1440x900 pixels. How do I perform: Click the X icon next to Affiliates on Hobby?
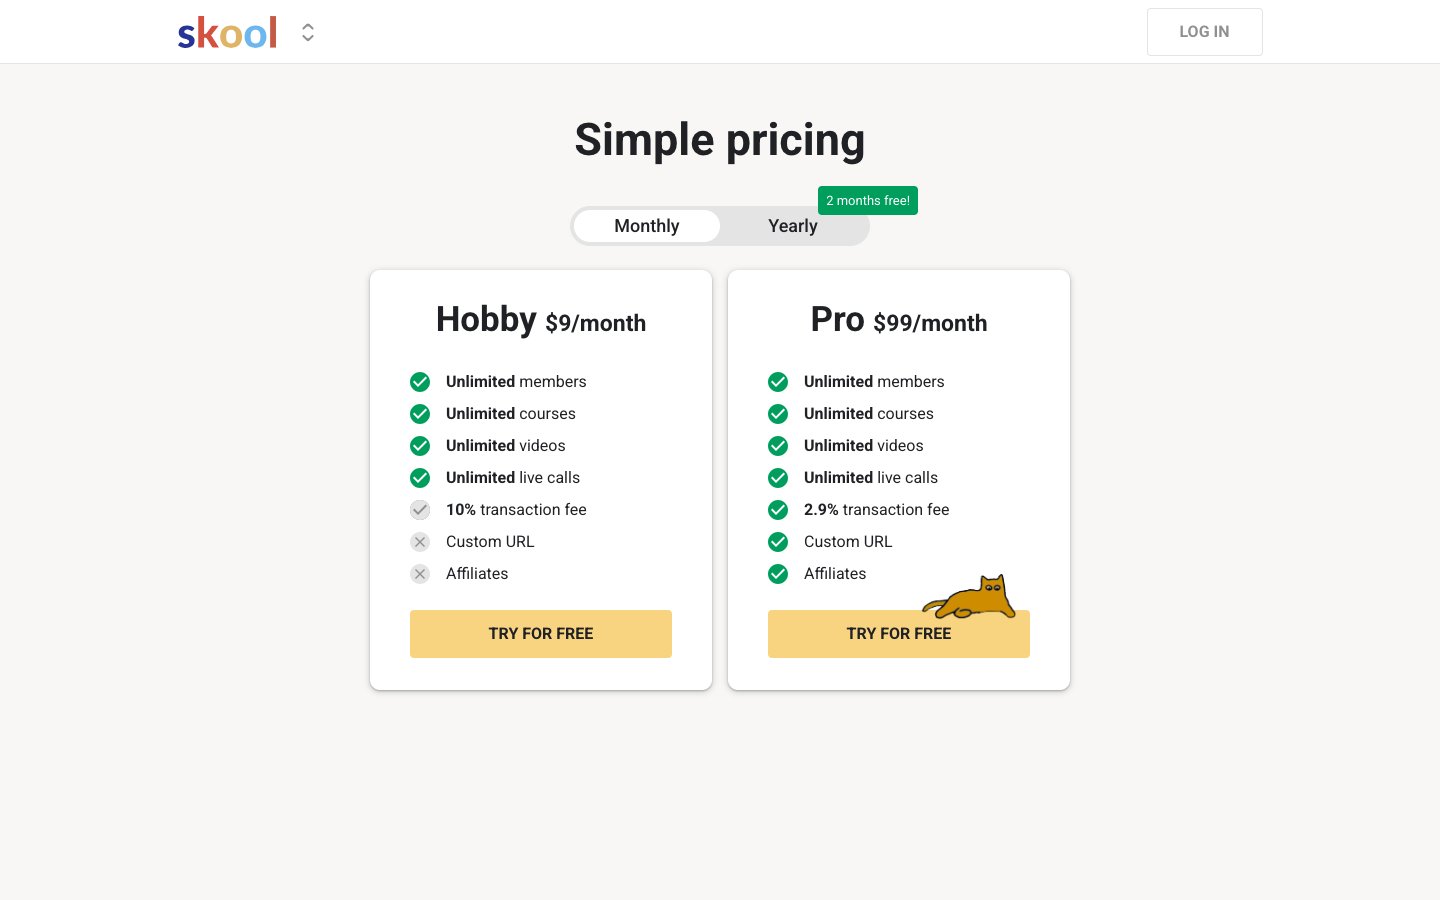[420, 574]
